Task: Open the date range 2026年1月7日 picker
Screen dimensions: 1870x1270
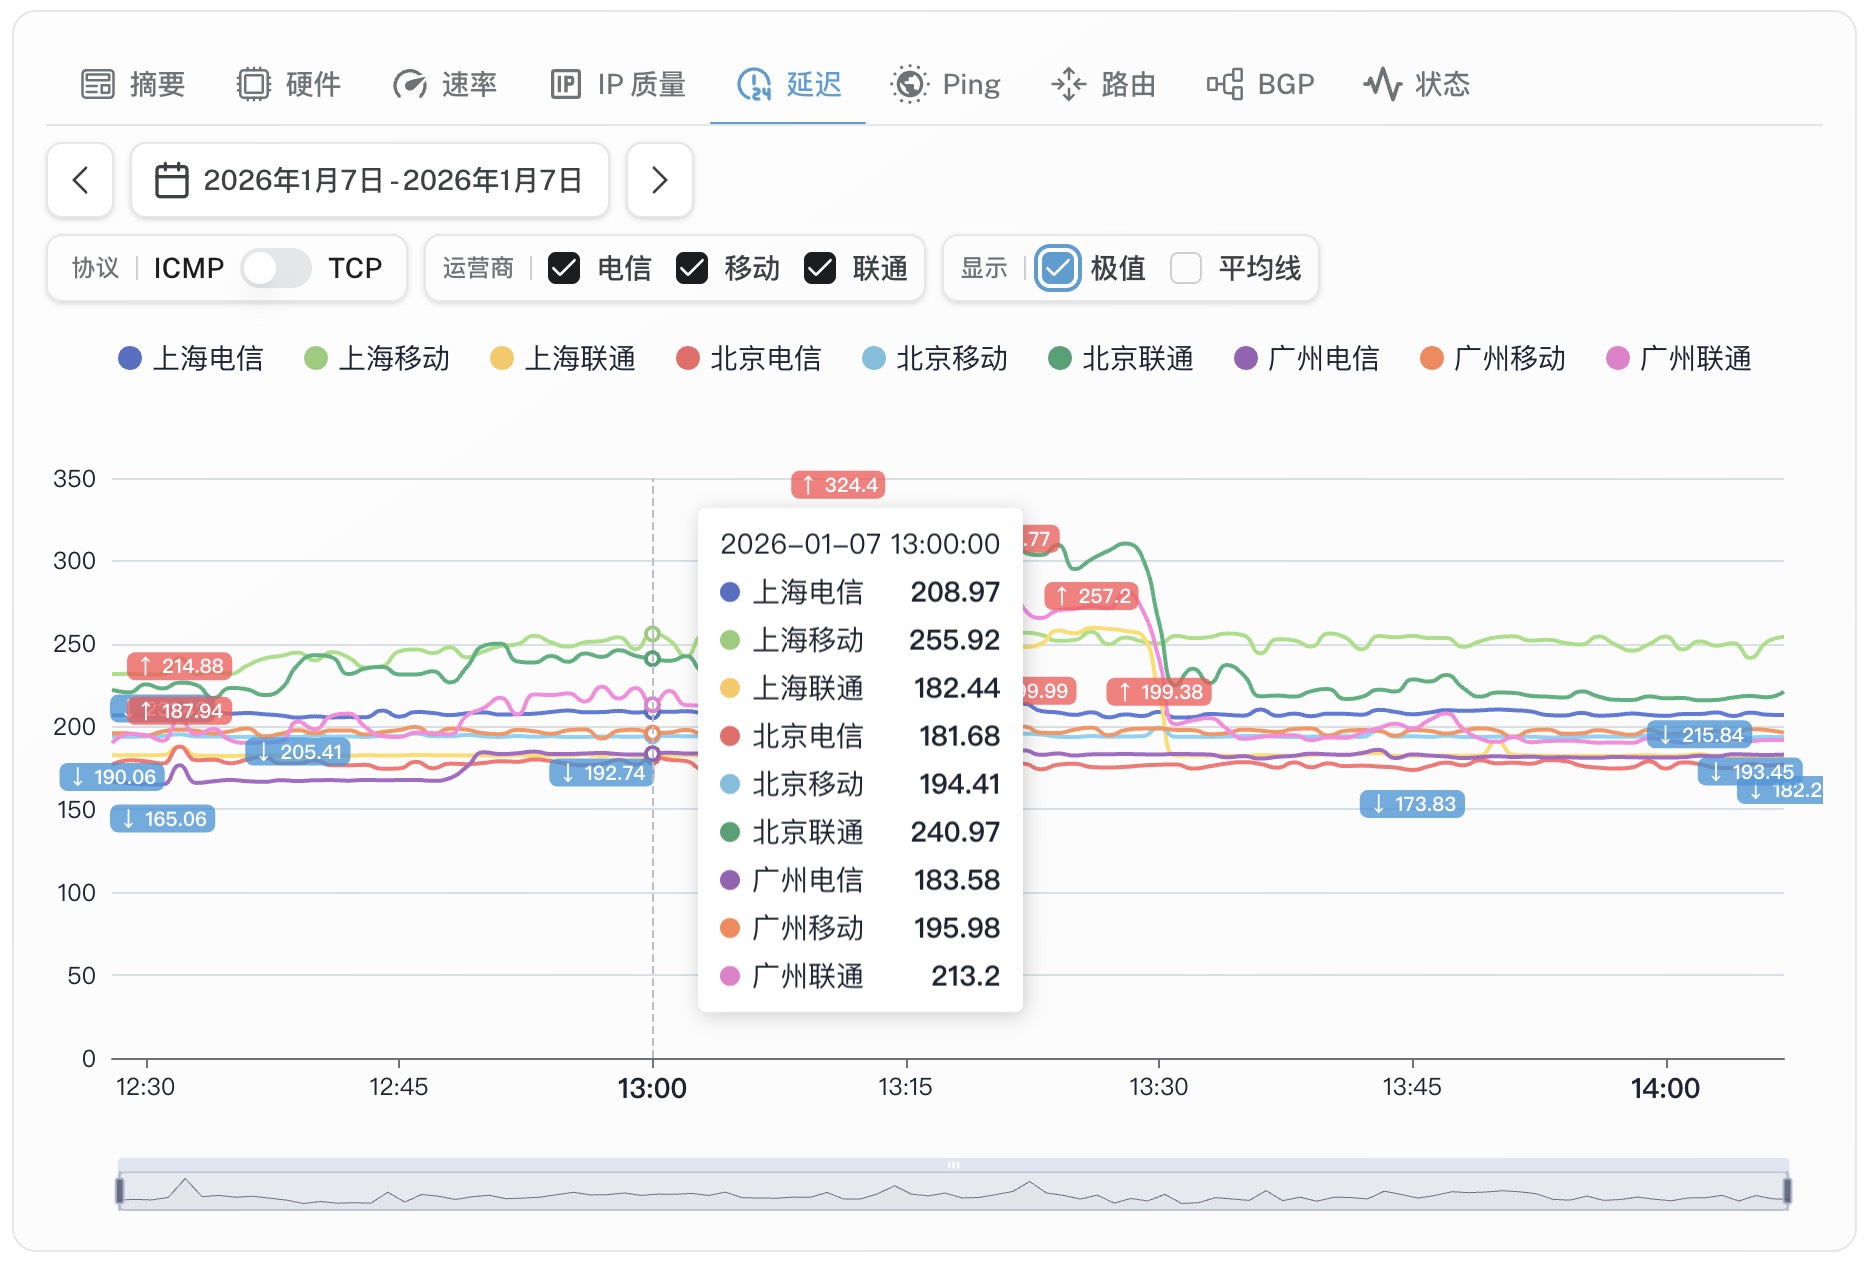Action: coord(370,180)
